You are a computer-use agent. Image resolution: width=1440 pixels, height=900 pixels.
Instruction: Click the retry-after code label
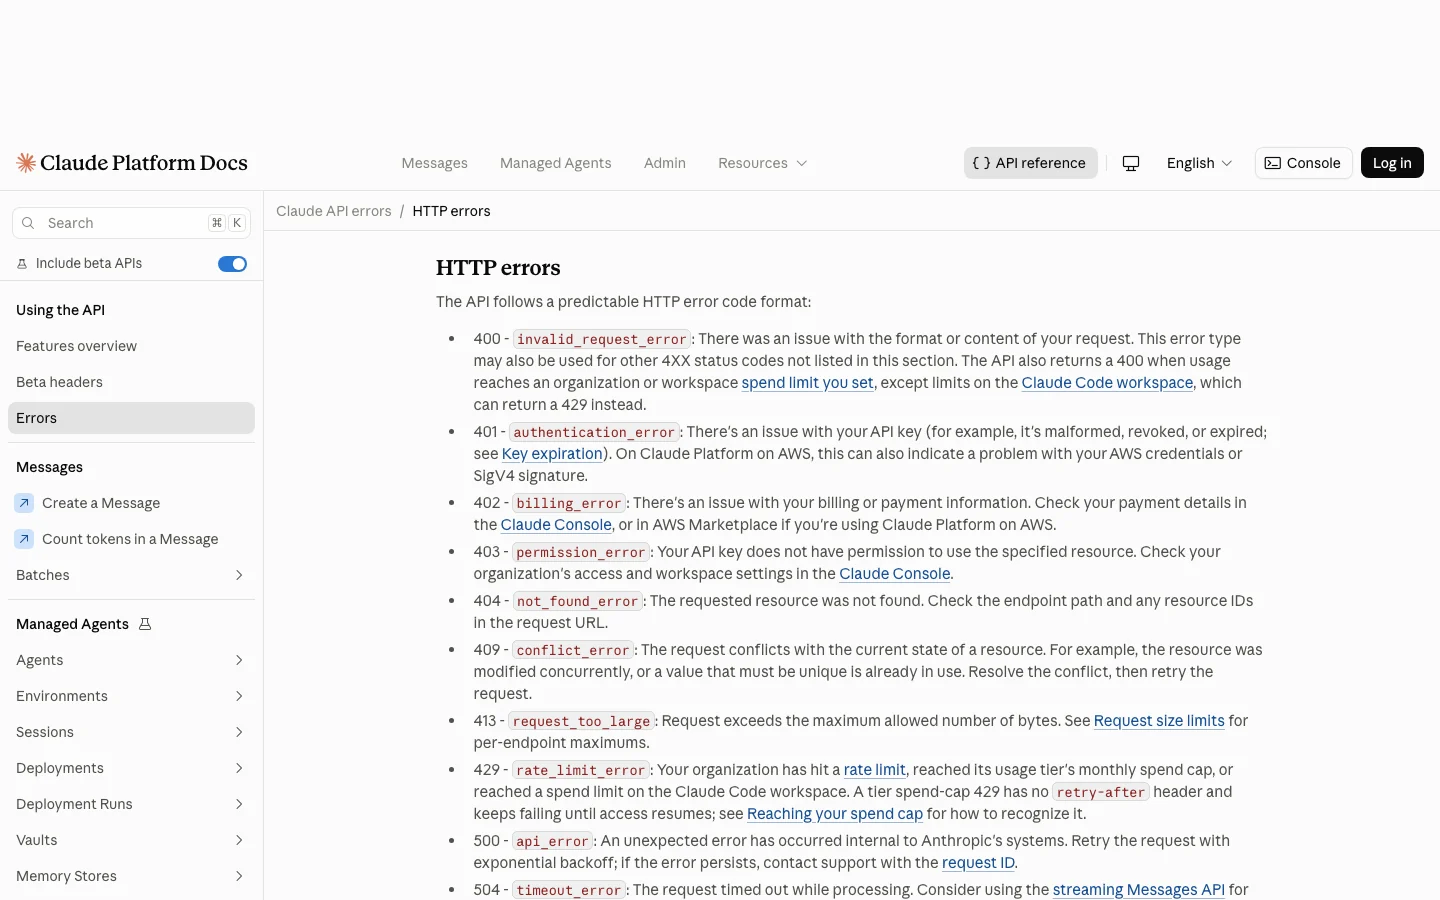click(1101, 792)
